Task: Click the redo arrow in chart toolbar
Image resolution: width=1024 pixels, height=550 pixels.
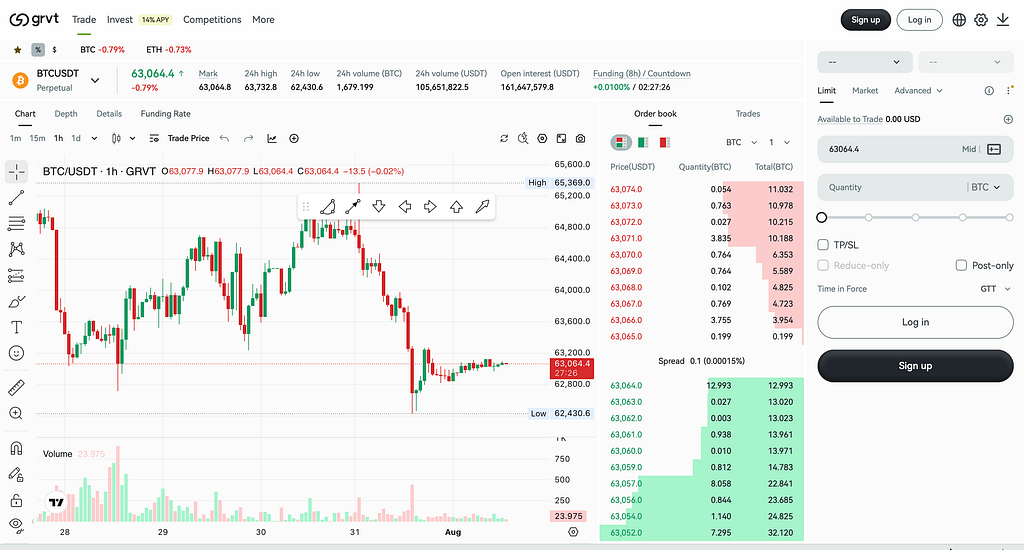Action: pos(248,138)
